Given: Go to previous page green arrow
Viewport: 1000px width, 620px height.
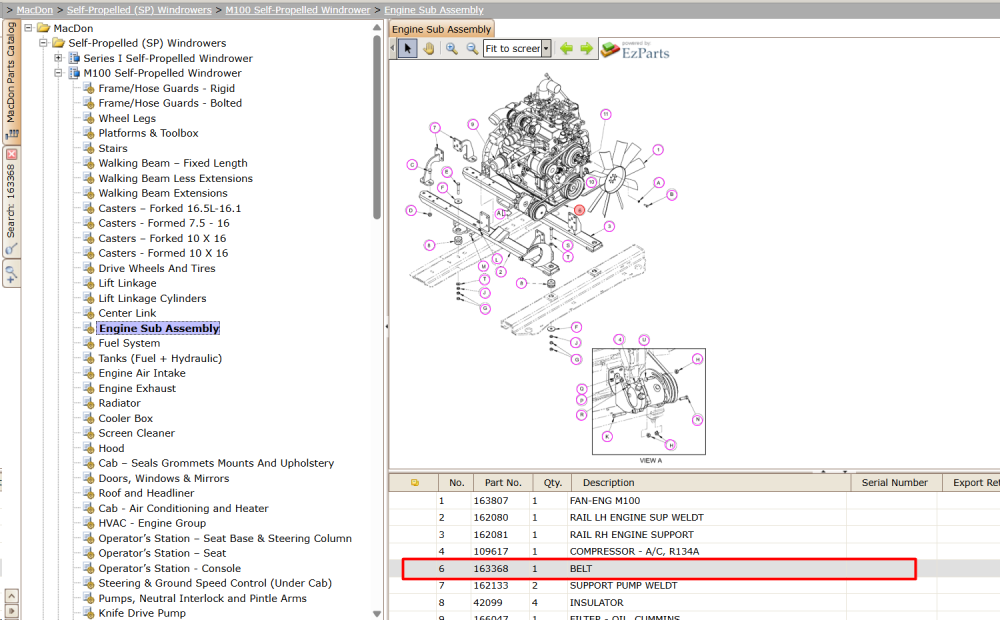Looking at the screenshot, I should pos(566,48).
